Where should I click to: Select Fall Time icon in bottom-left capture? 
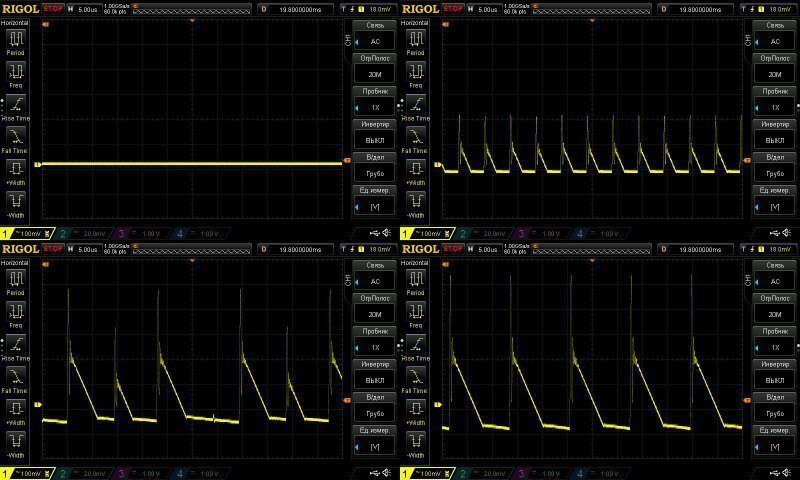click(16, 377)
